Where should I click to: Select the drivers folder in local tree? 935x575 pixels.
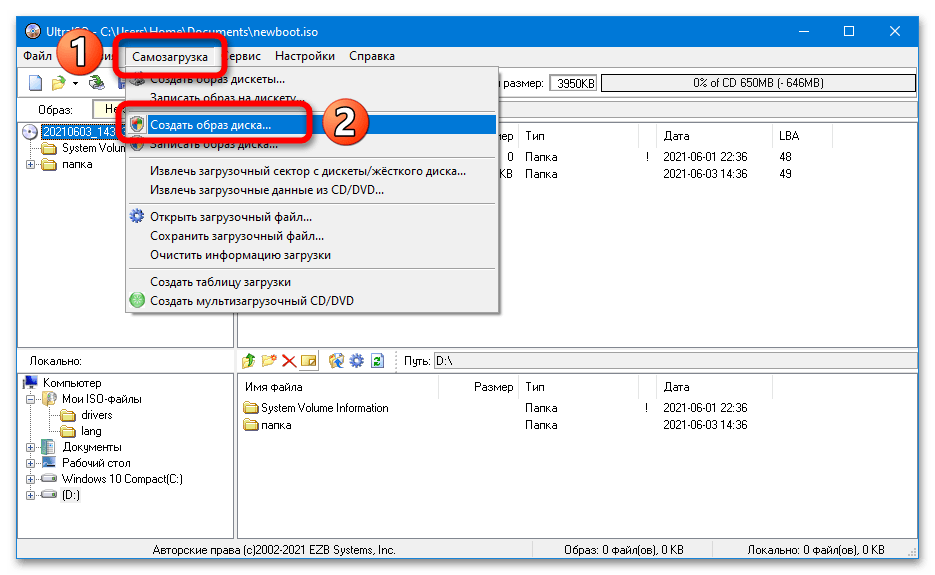click(97, 415)
